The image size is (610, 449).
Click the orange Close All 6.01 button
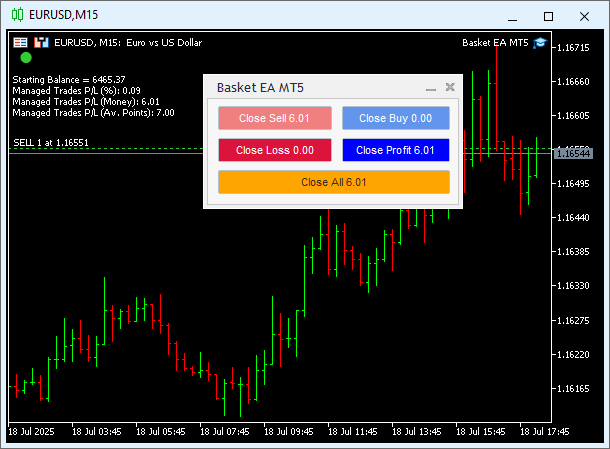pyautogui.click(x=334, y=182)
